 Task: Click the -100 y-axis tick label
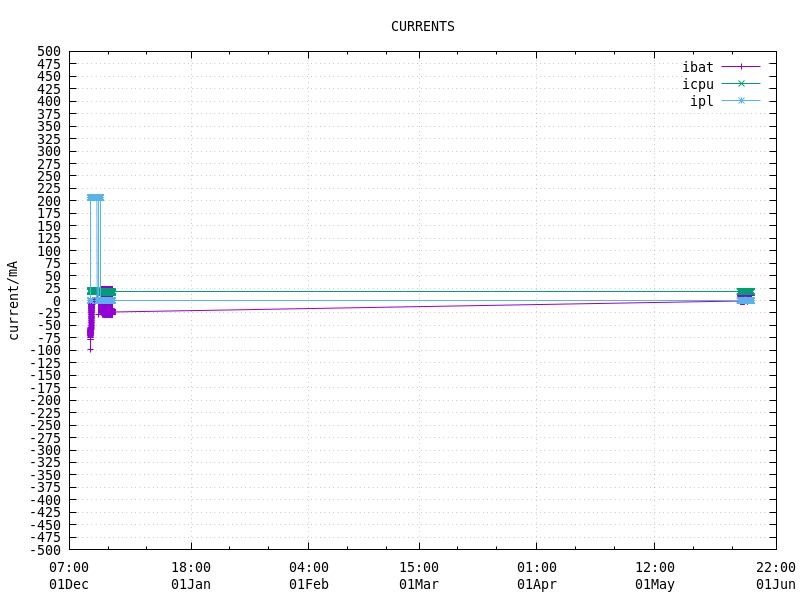tap(45, 351)
